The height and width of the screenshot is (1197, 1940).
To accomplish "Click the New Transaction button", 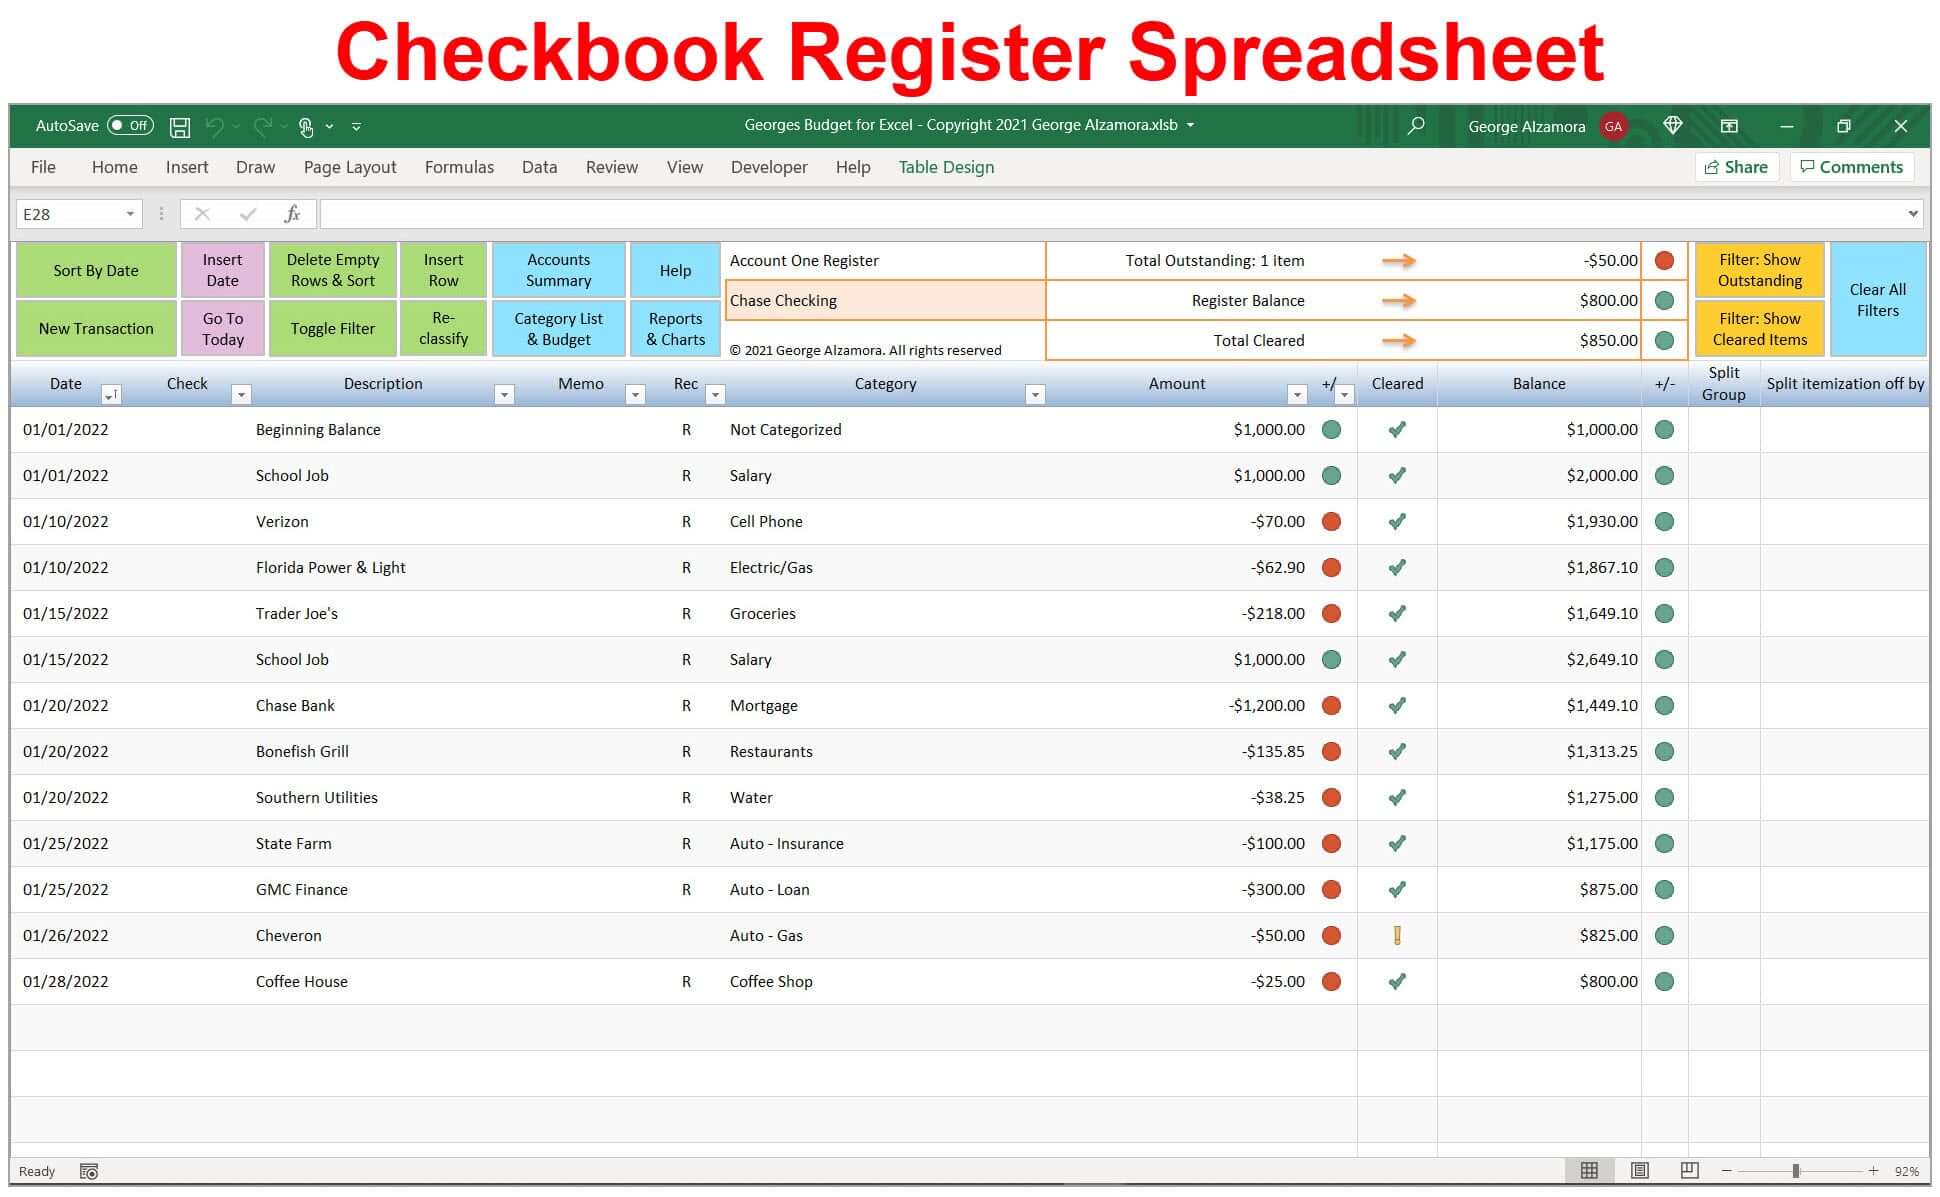I will pyautogui.click(x=96, y=329).
